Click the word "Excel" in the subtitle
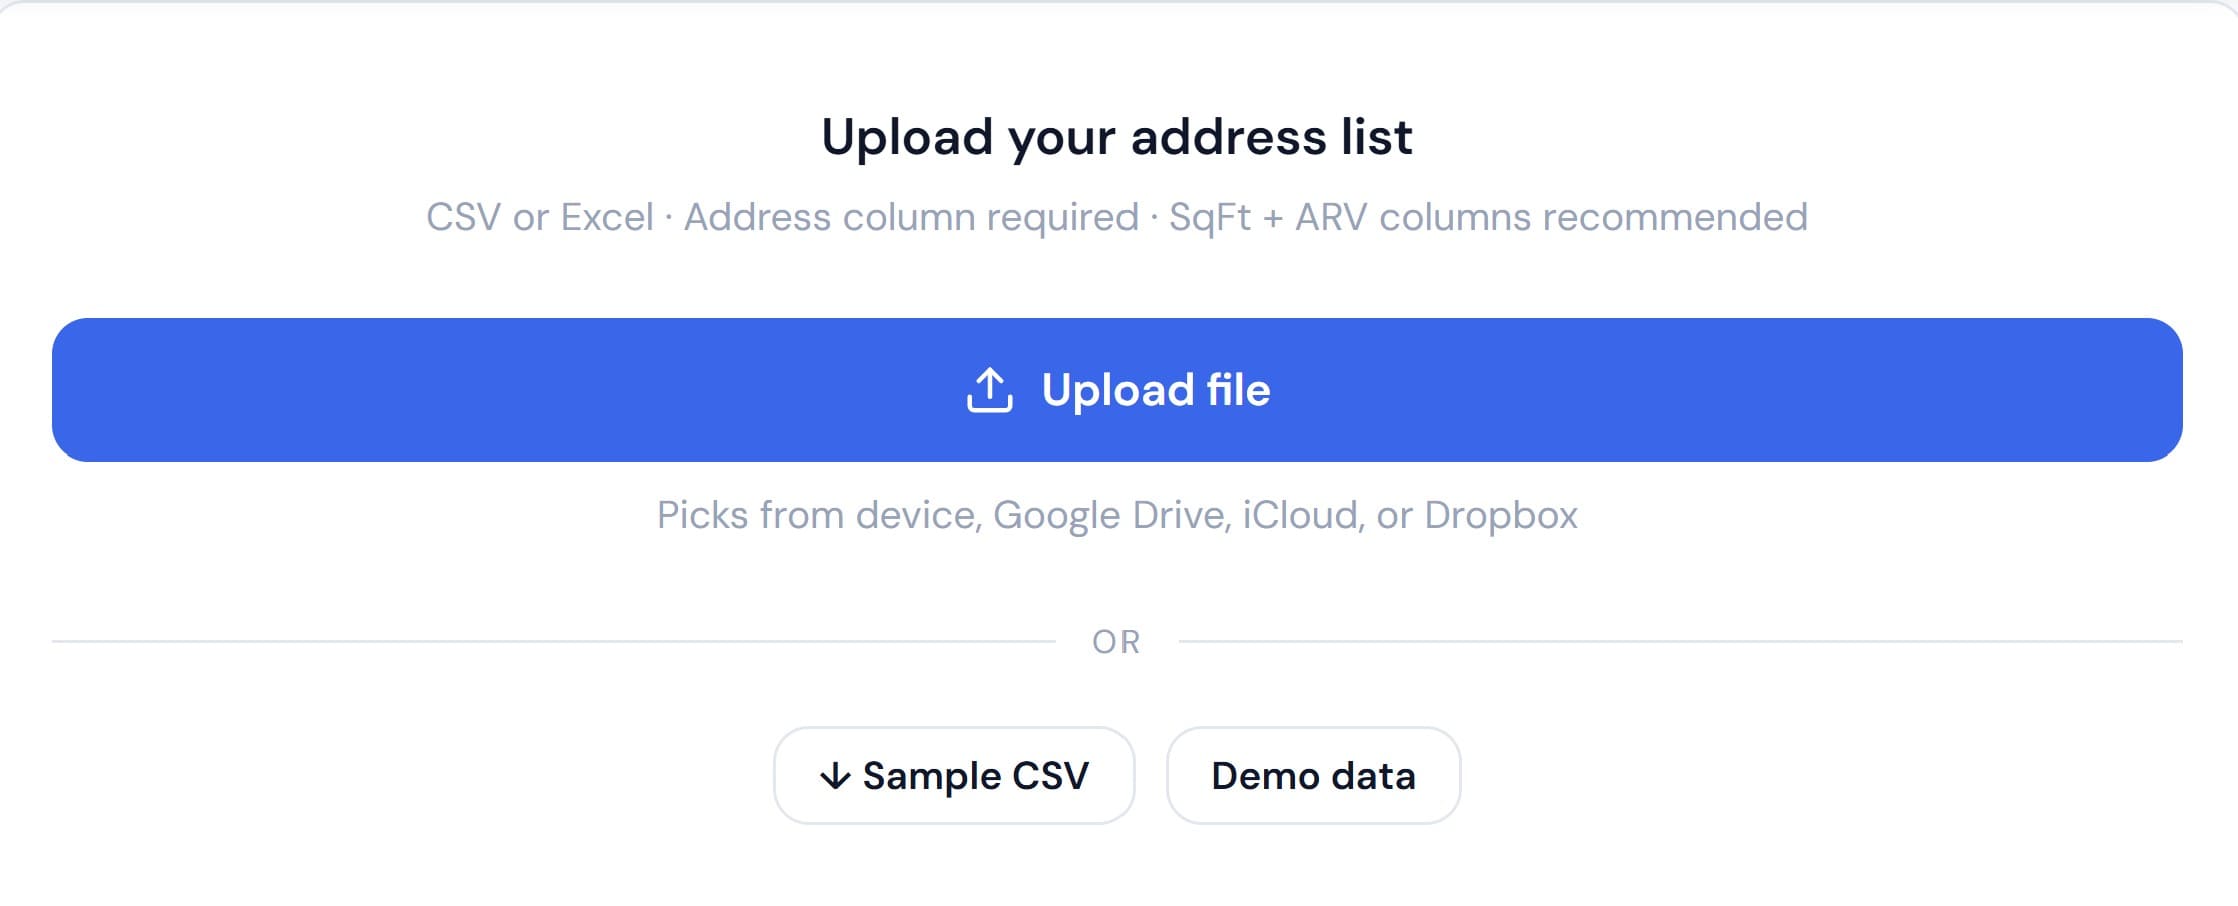The height and width of the screenshot is (906, 2238). pyautogui.click(x=606, y=217)
